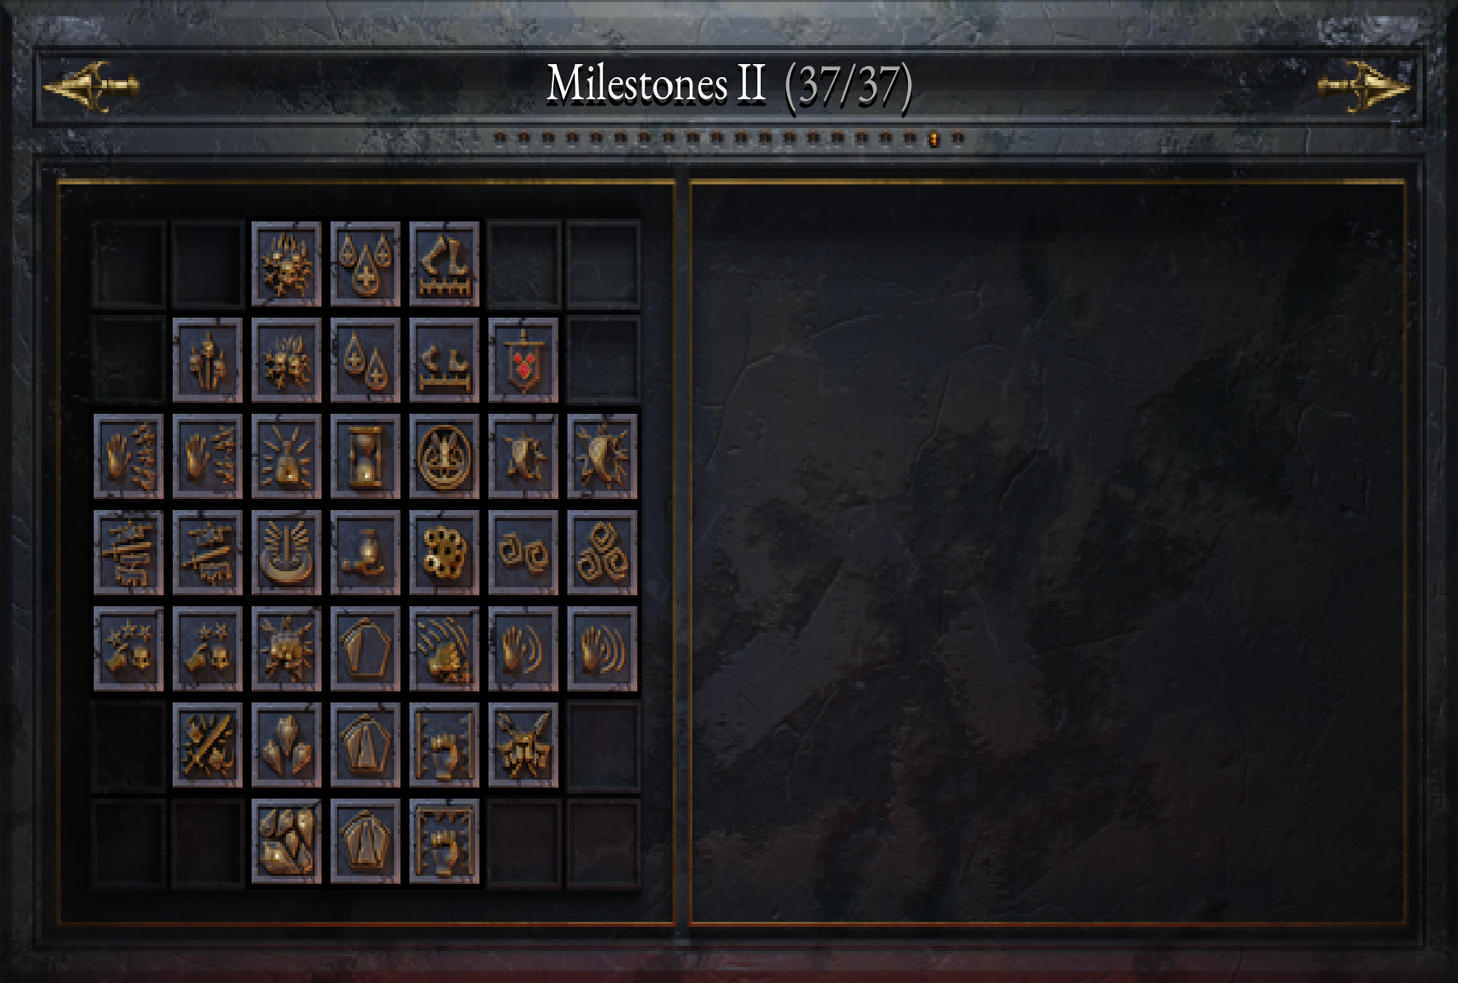The image size is (1458, 983).
Task: Select the plain pentagon shield milestone icon
Action: tap(365, 649)
